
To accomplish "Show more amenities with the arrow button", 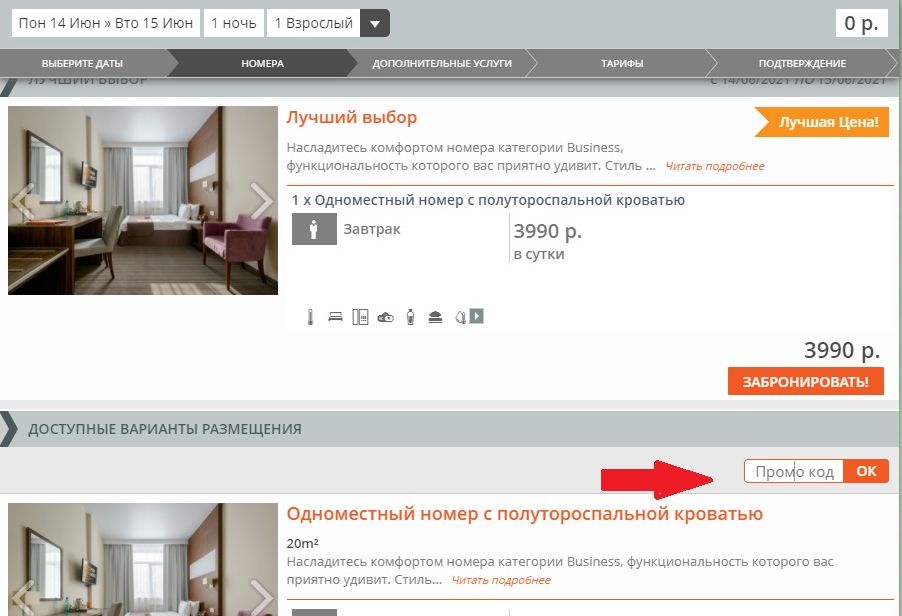I will coord(476,316).
